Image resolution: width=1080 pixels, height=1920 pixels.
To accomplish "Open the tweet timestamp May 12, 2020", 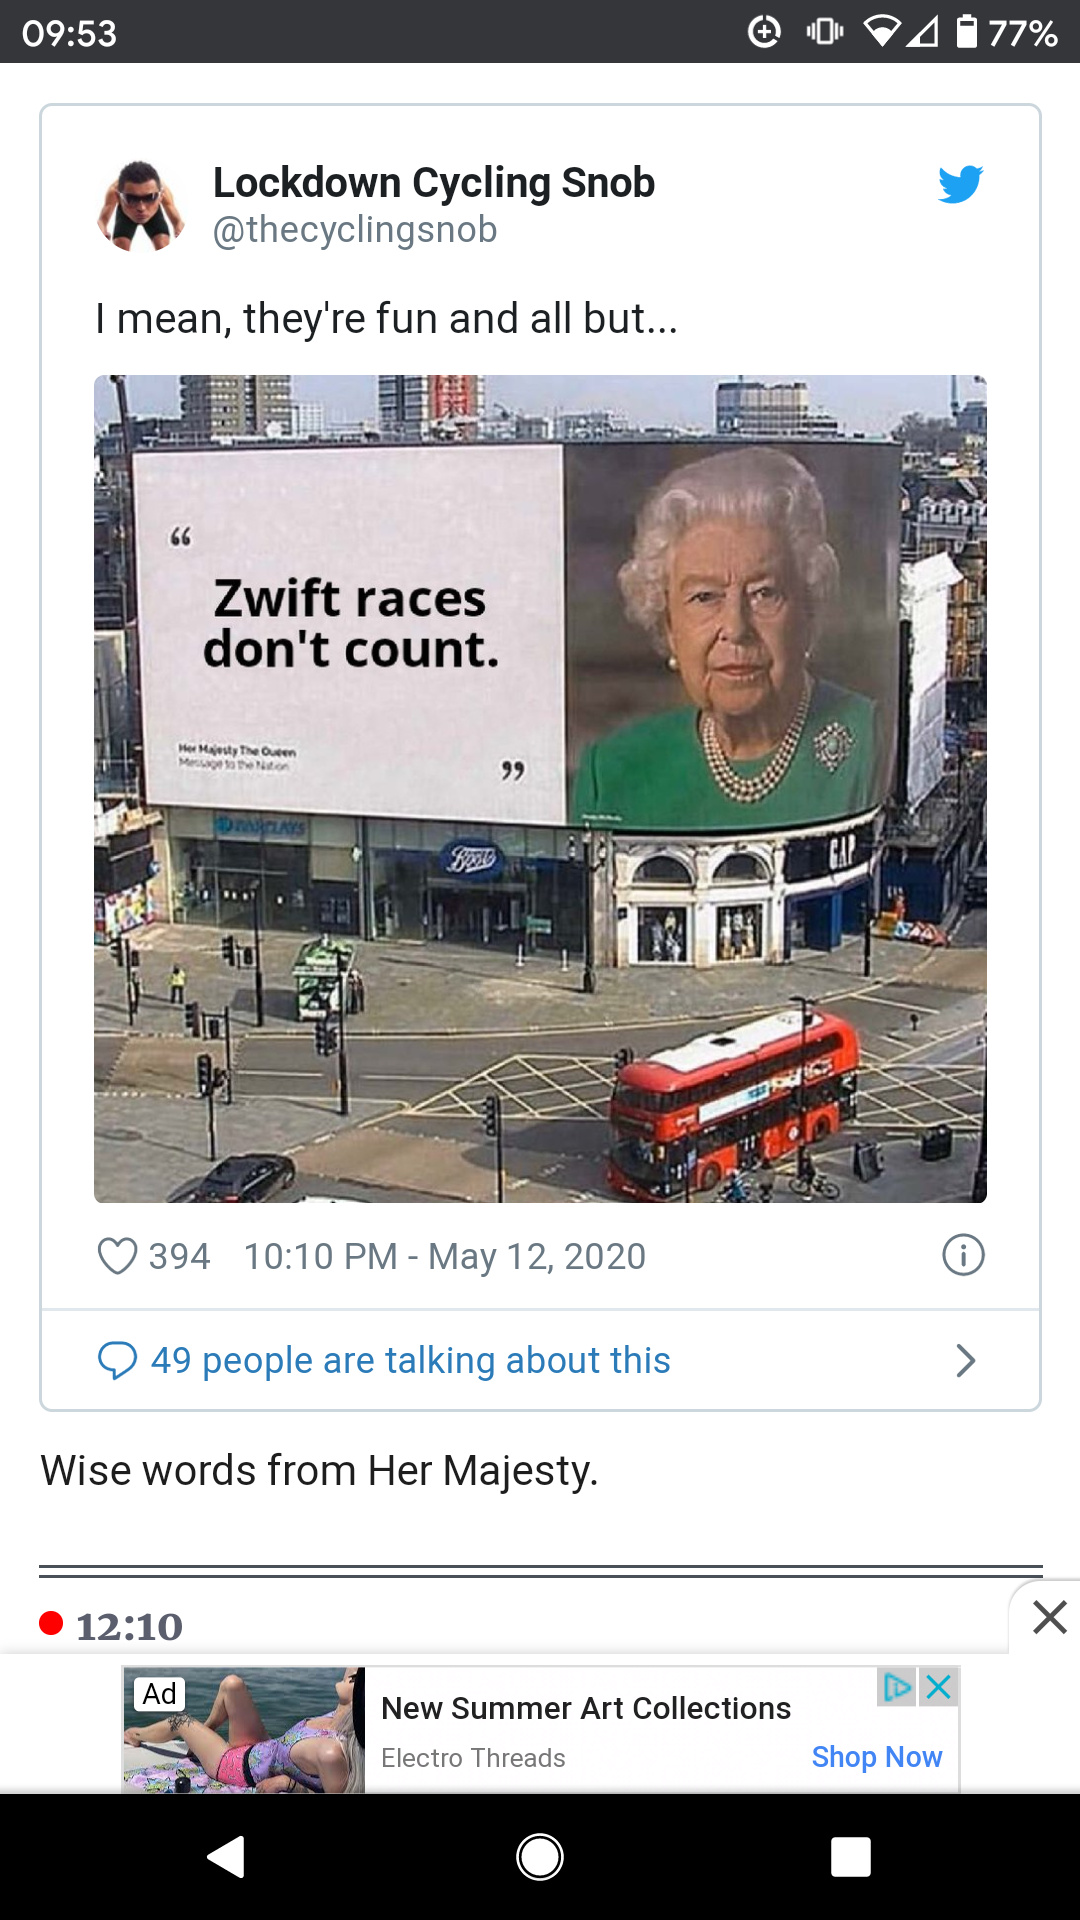I will 445,1256.
